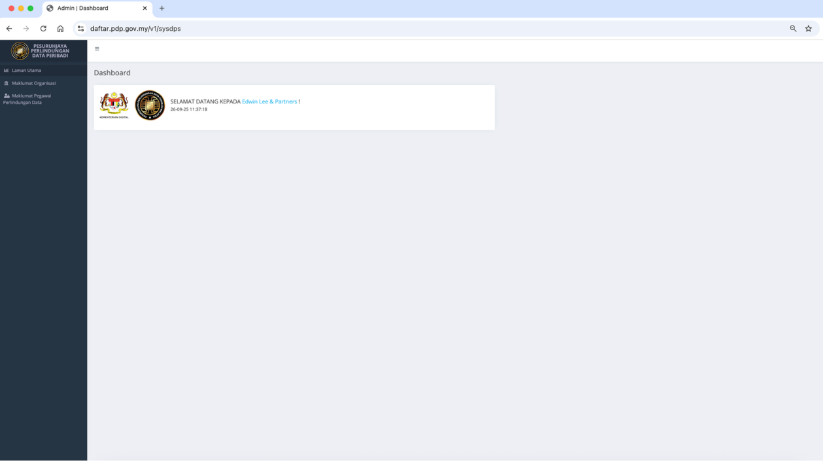823x462 pixels.
Task: Click the Edwin Lee & Partners link
Action: pyautogui.click(x=269, y=101)
